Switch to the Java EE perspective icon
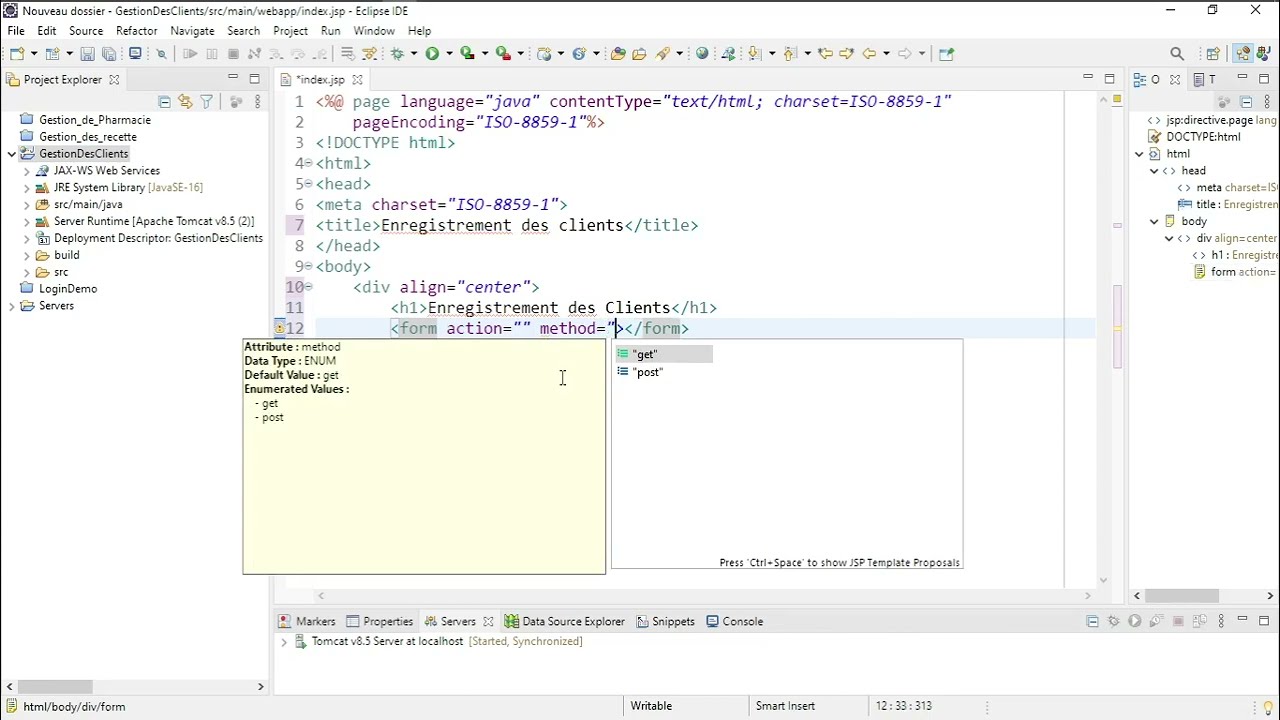This screenshot has height=720, width=1280. [x=1242, y=53]
